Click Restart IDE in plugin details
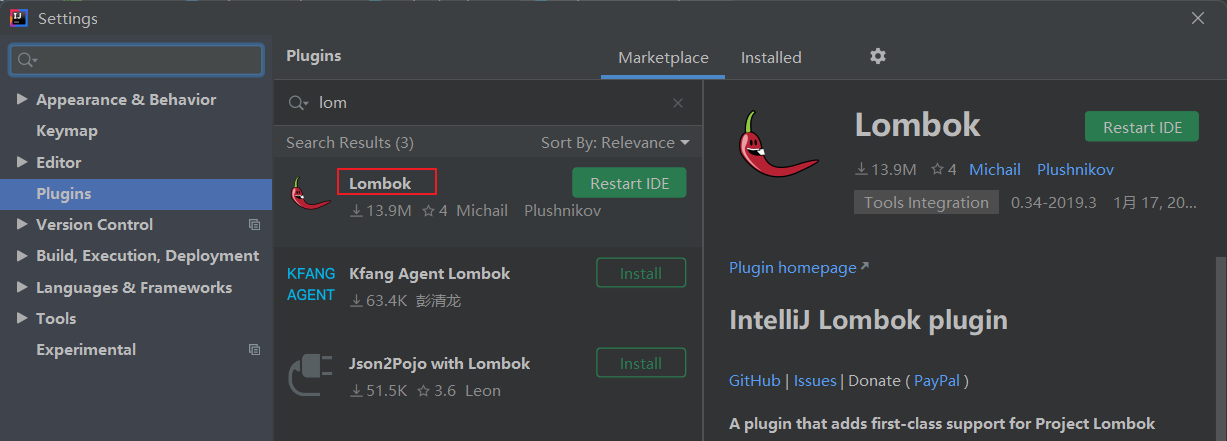 [1142, 127]
